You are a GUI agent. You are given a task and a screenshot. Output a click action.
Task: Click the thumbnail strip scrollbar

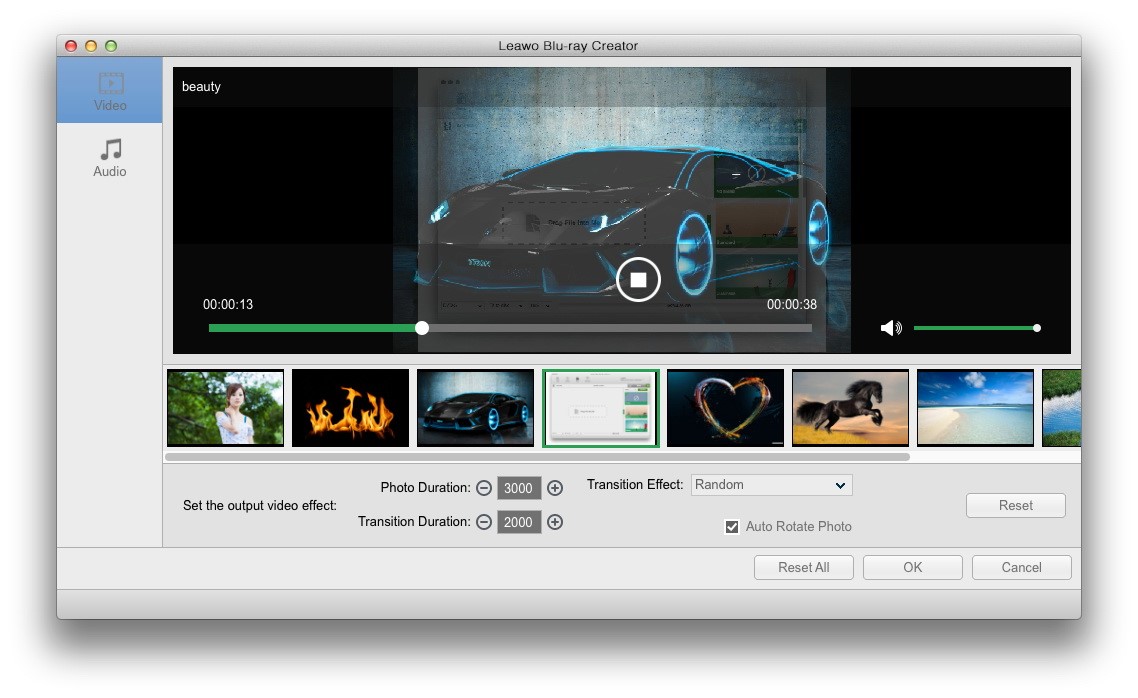coord(540,456)
